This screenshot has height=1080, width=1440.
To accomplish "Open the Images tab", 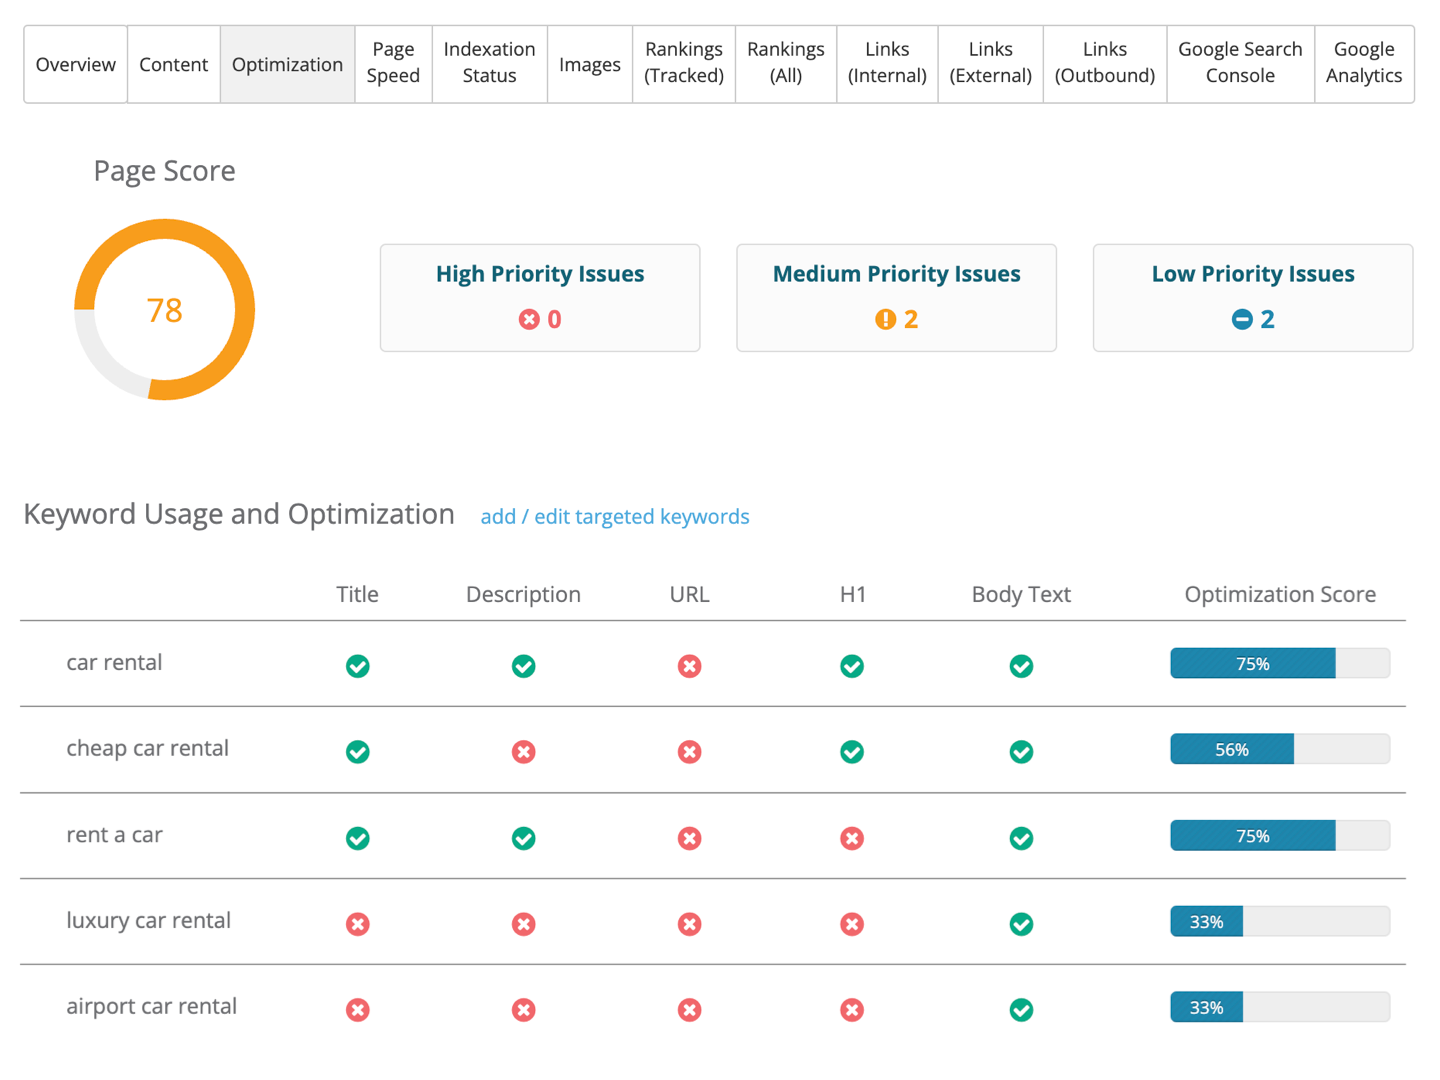I will [x=590, y=64].
